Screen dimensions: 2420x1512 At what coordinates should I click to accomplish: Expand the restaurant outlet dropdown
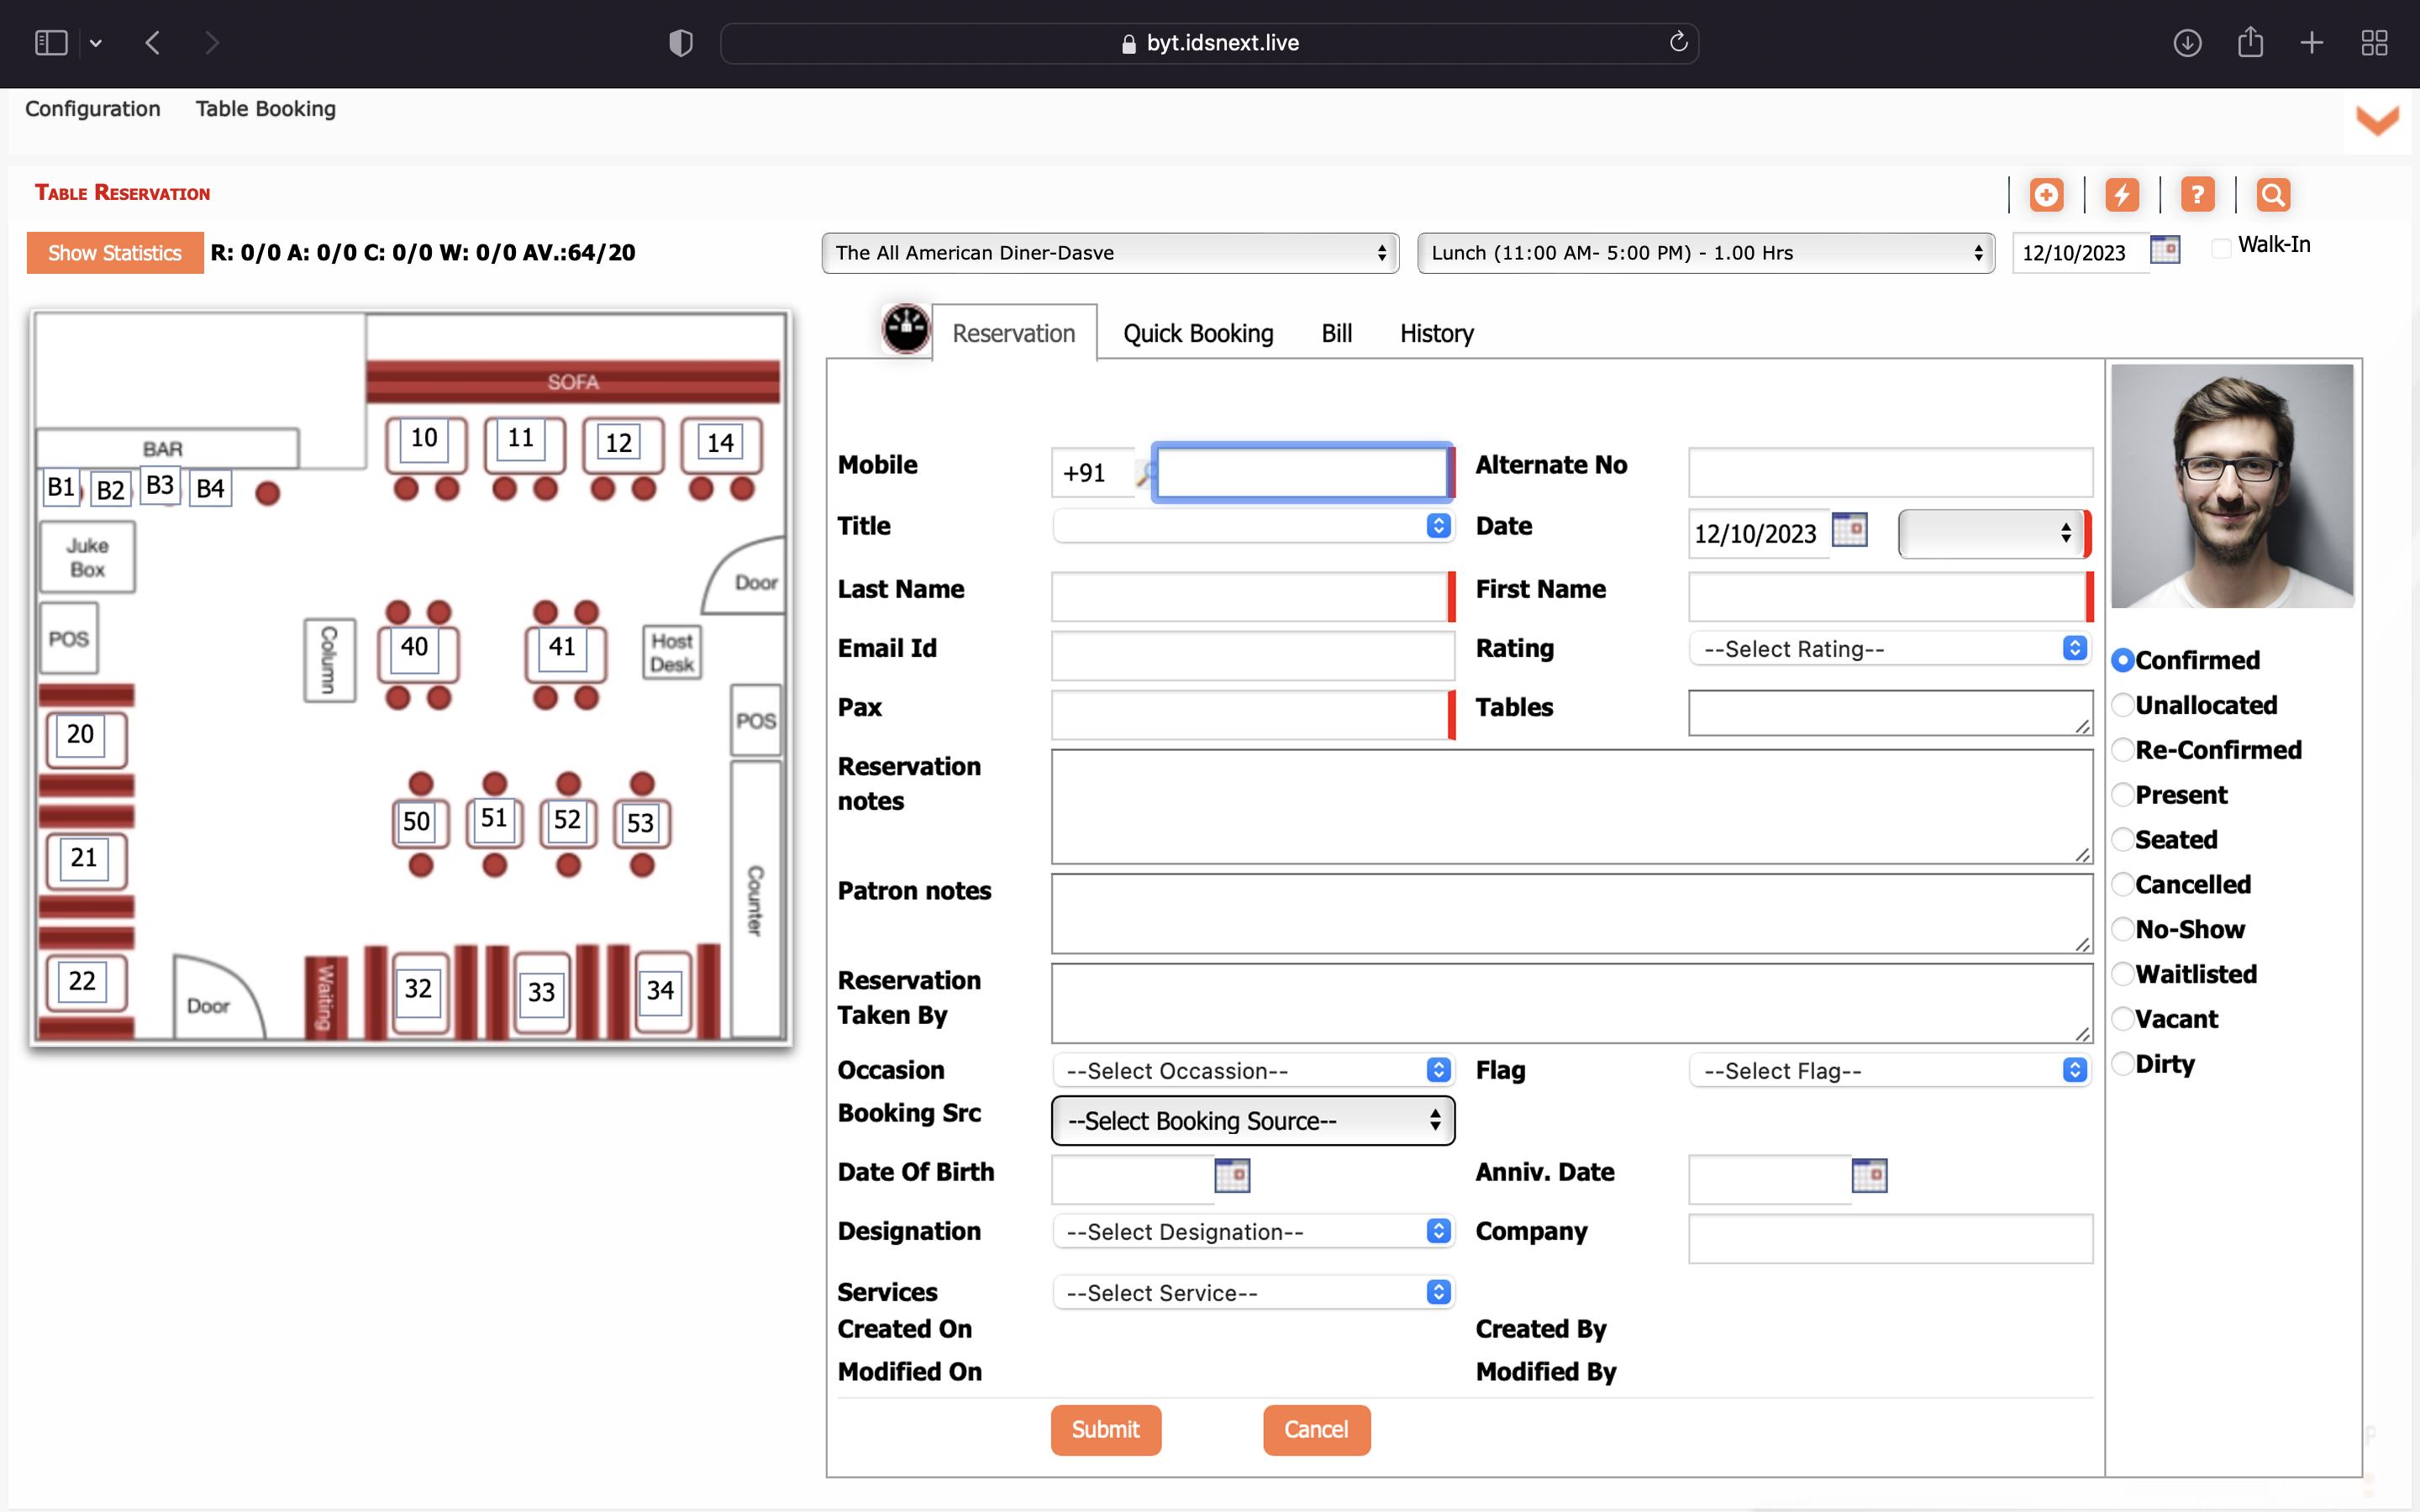point(1110,253)
